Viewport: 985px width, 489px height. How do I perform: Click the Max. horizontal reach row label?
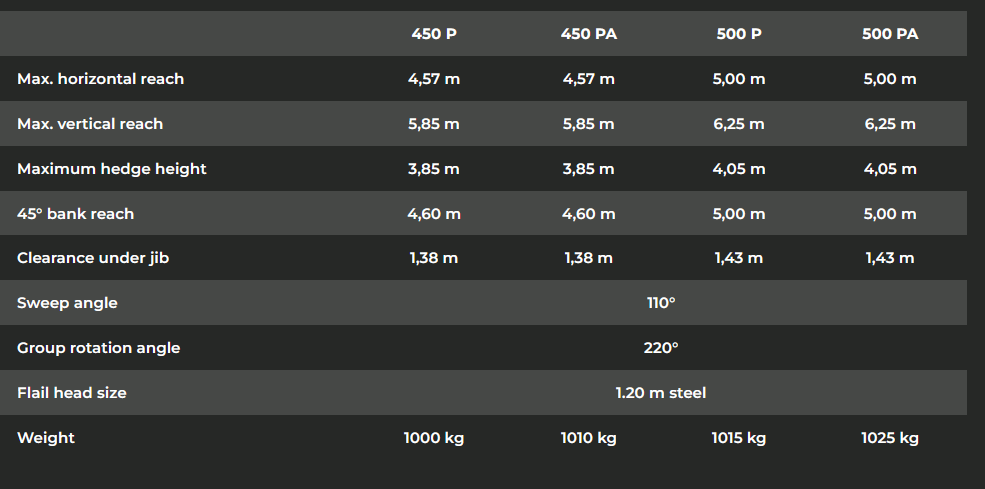pyautogui.click(x=100, y=79)
